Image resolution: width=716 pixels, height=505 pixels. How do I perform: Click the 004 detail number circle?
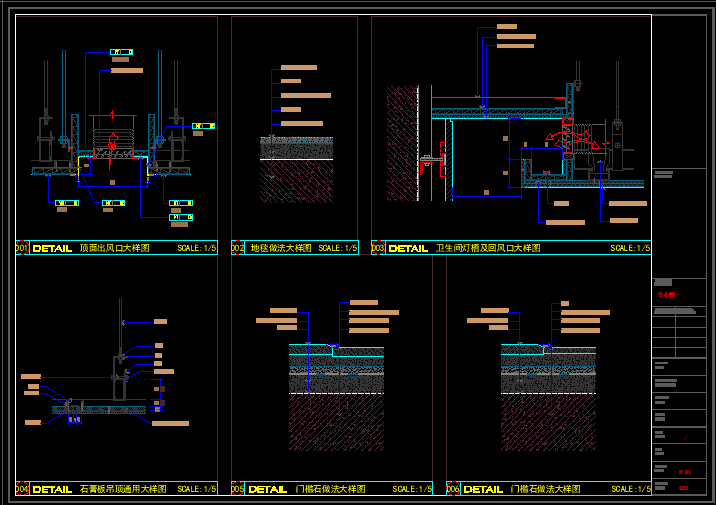[22, 489]
